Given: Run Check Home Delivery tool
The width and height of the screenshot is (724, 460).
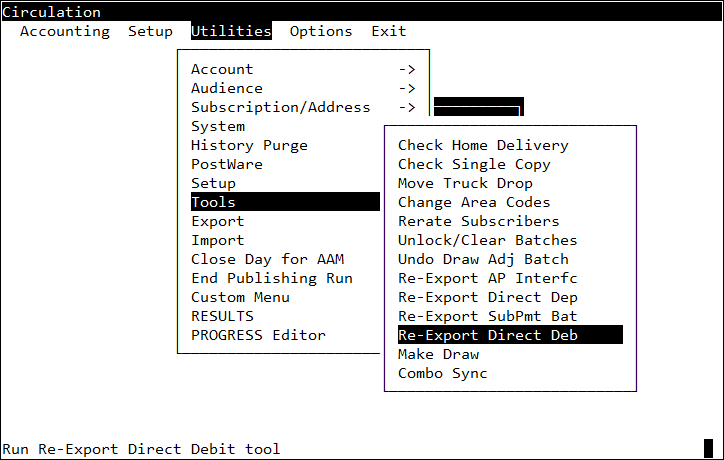Looking at the screenshot, I should [x=483, y=145].
